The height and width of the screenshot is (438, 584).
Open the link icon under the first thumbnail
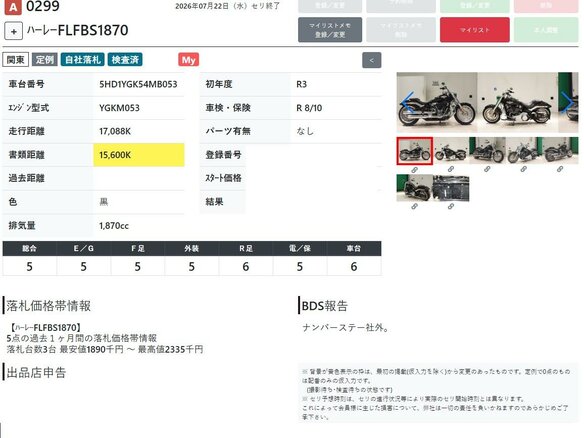414,170
